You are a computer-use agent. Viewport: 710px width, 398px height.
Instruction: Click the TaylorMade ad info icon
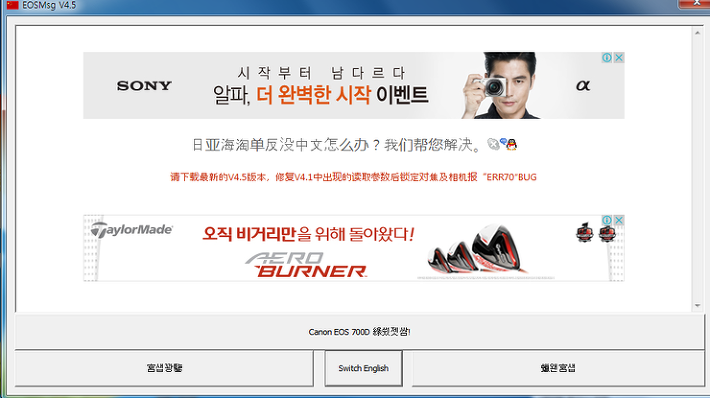click(x=607, y=220)
